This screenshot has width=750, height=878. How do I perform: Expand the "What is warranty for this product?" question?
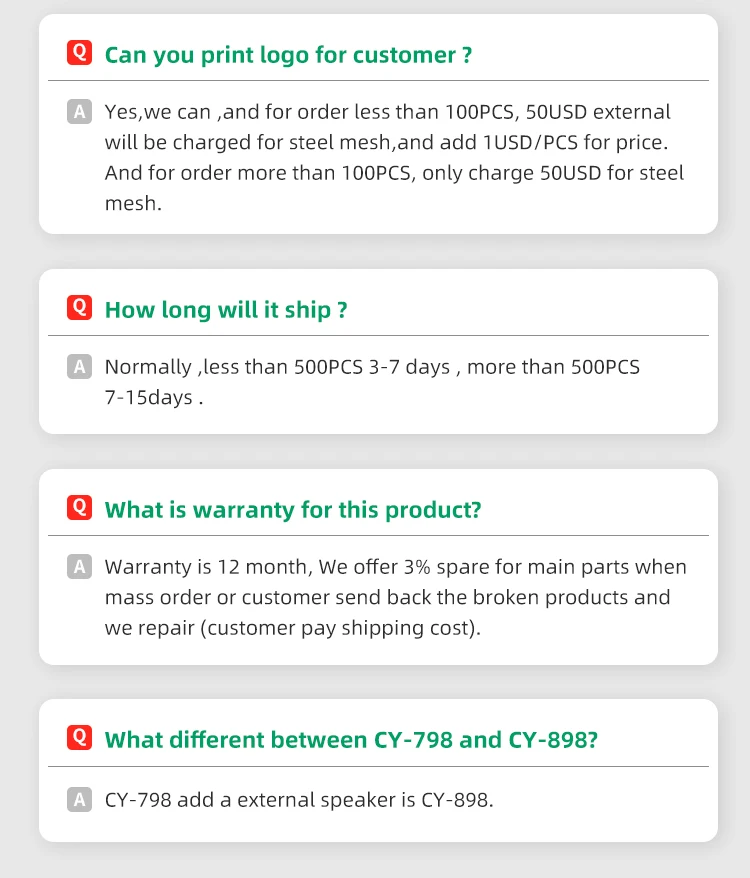[293, 510]
